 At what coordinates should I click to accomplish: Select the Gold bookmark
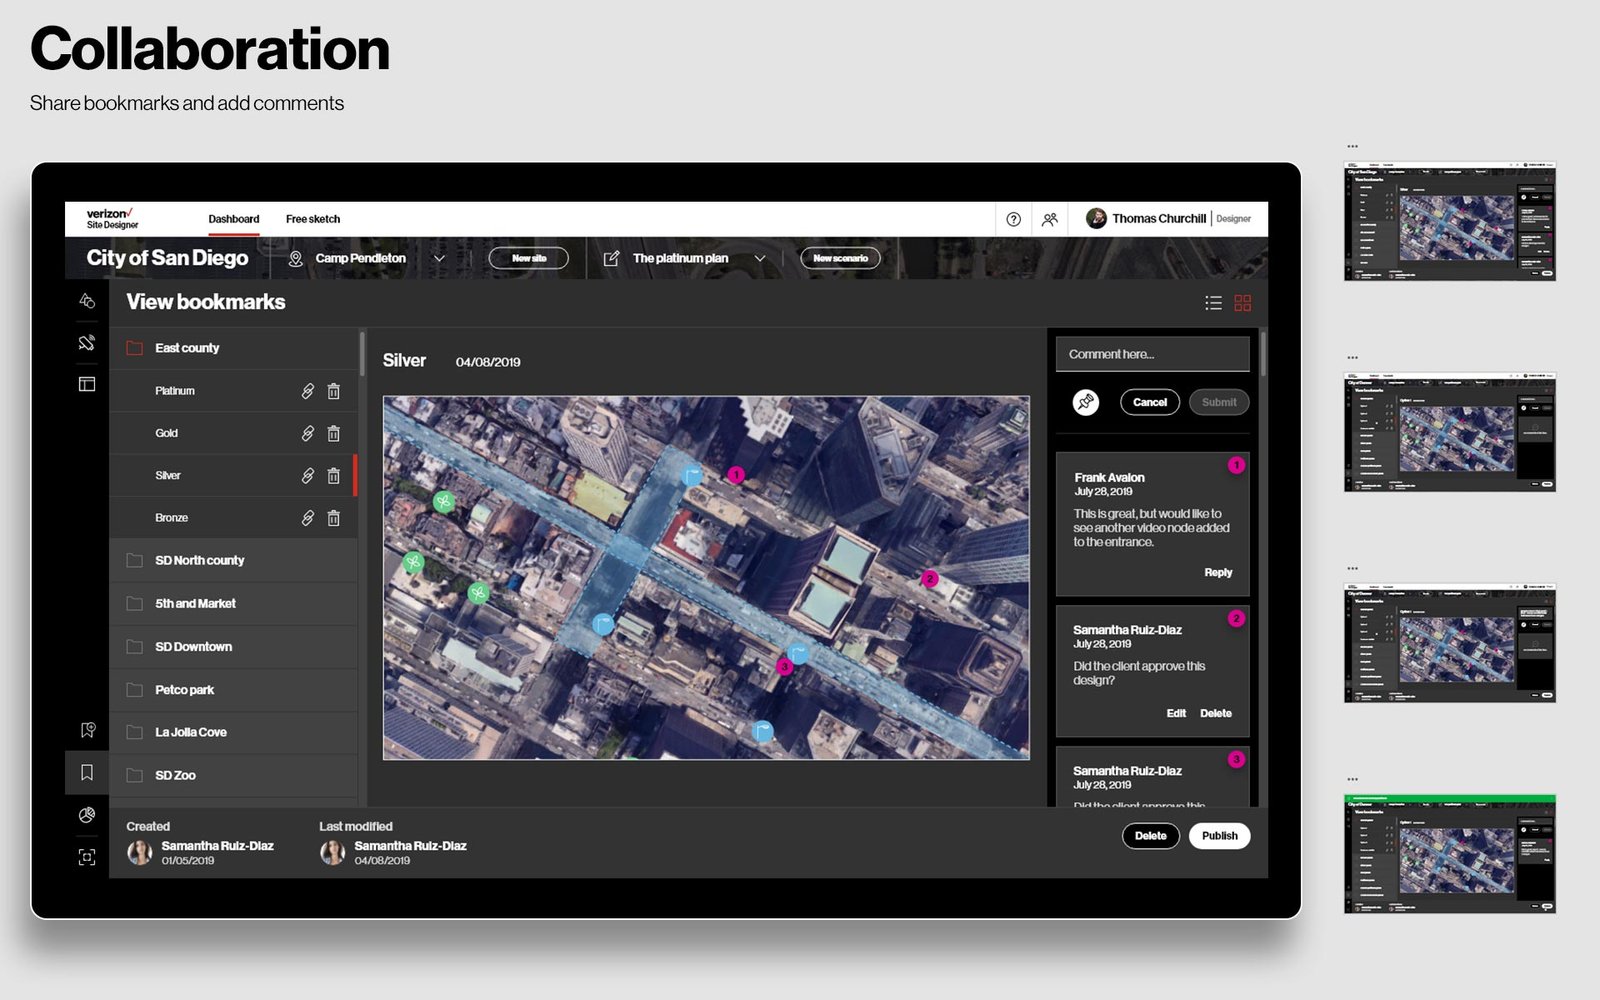166,433
